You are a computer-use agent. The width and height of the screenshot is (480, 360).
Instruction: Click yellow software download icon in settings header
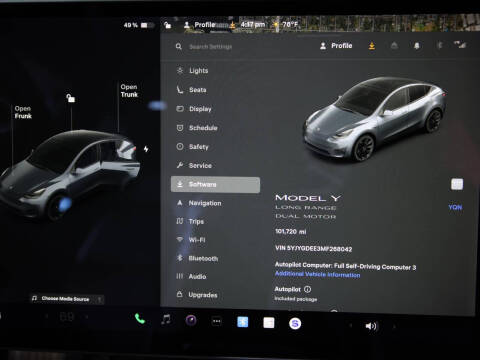click(372, 46)
